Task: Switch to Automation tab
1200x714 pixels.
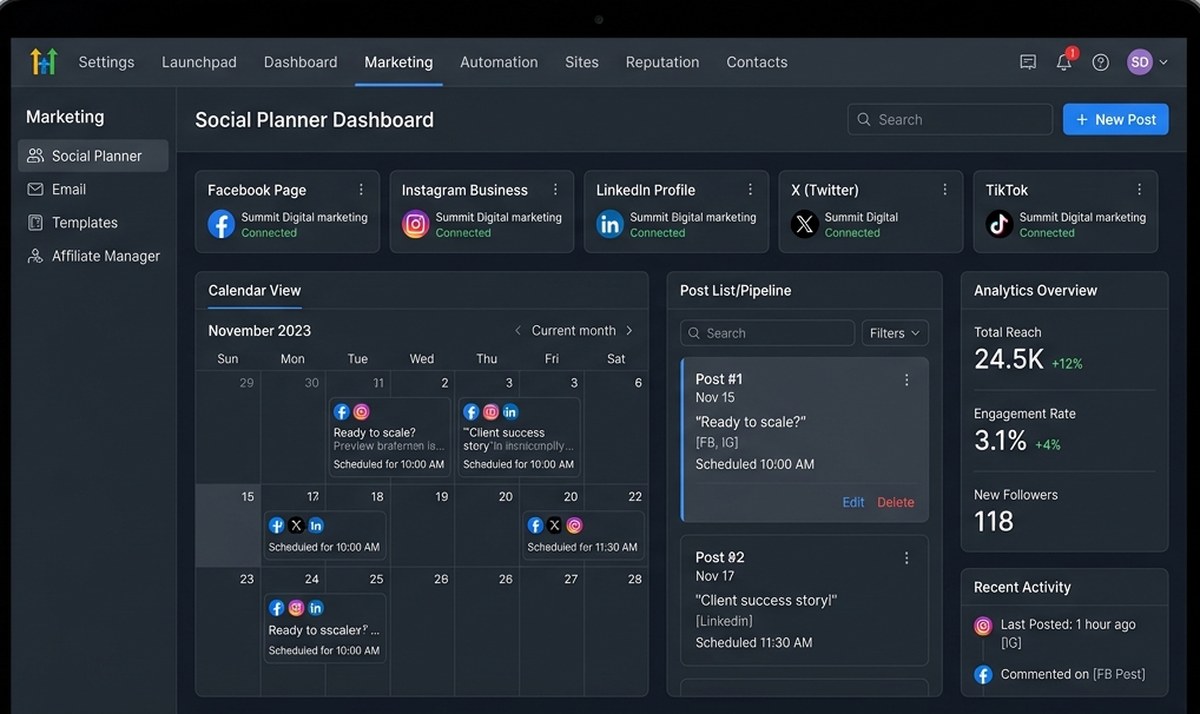Action: point(499,62)
